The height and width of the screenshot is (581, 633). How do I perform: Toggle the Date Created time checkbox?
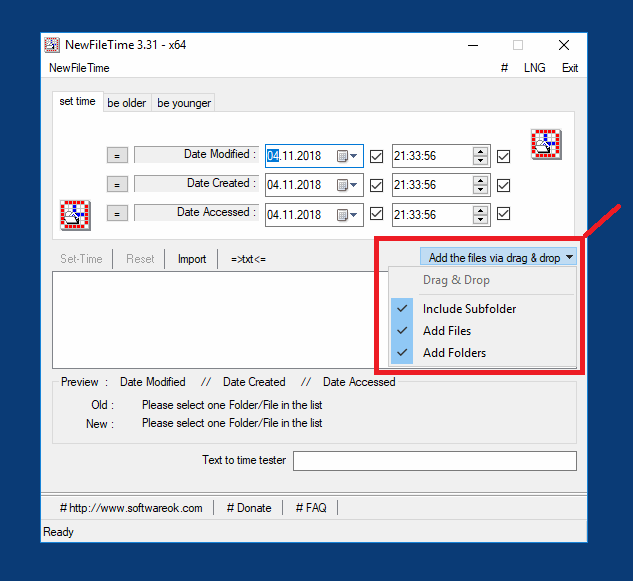pyautogui.click(x=503, y=185)
